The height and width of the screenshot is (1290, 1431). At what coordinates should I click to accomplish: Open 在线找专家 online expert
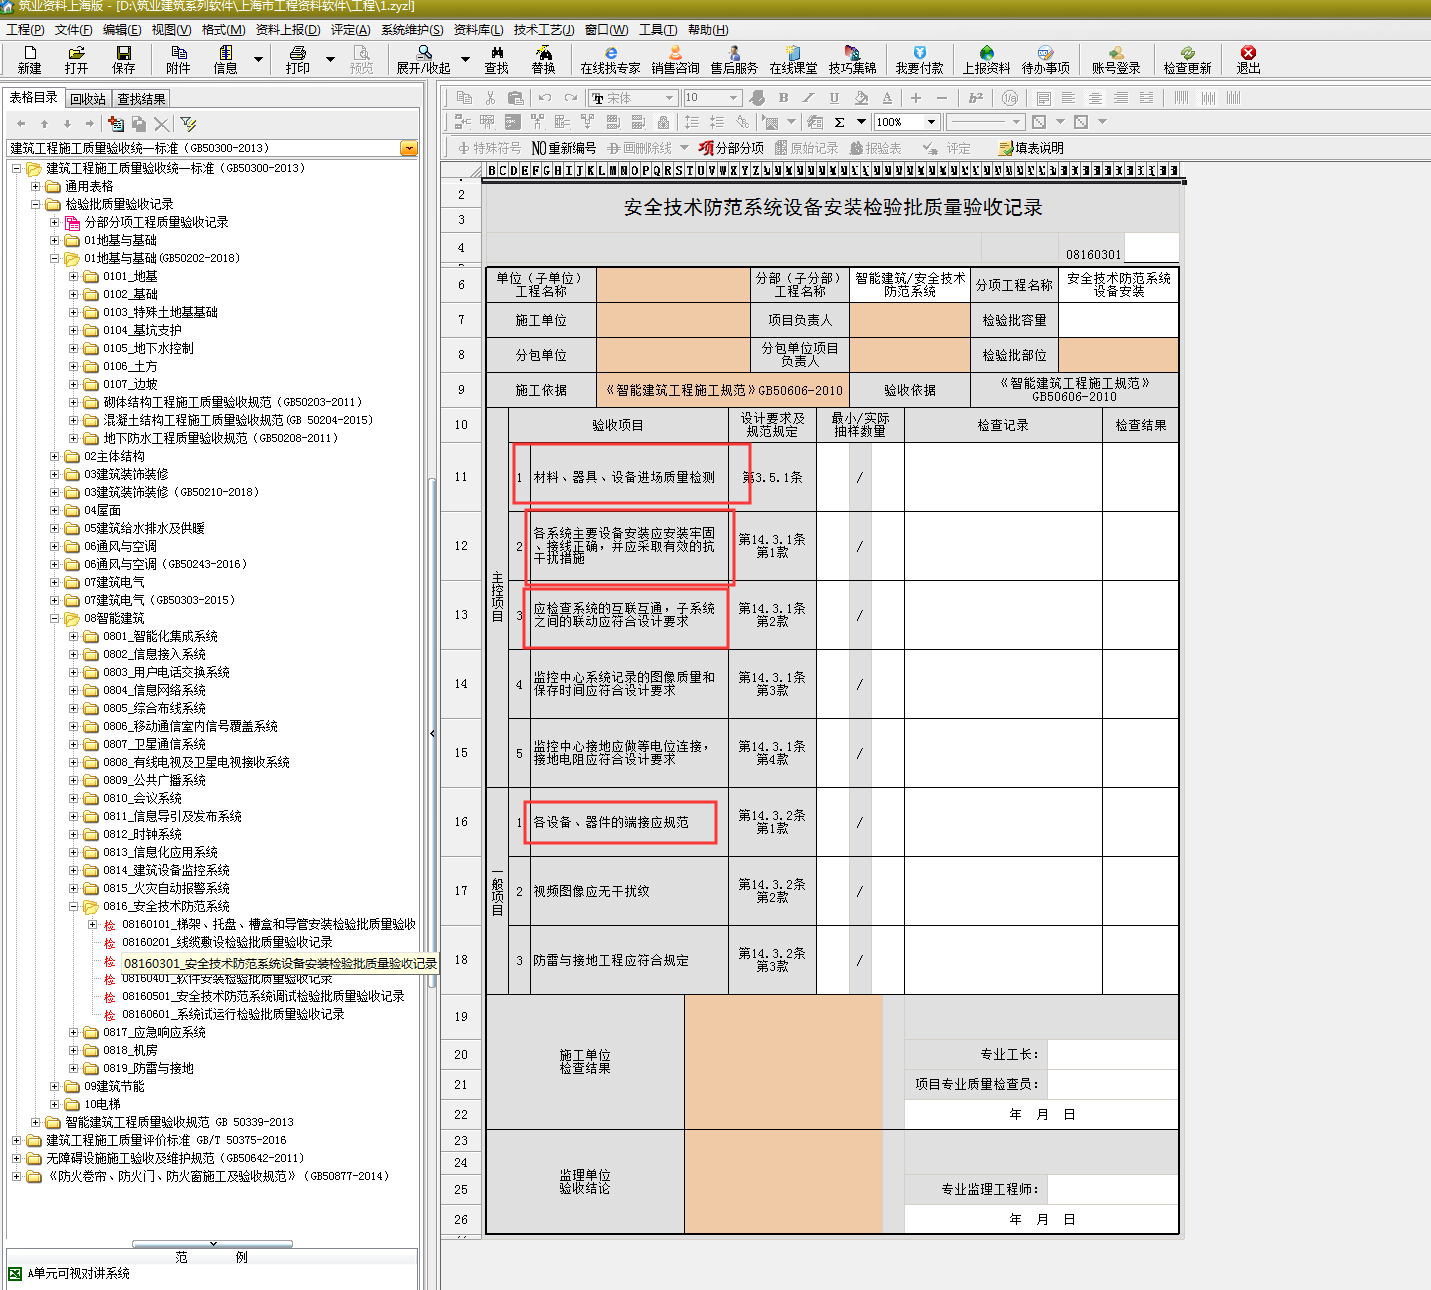point(610,59)
